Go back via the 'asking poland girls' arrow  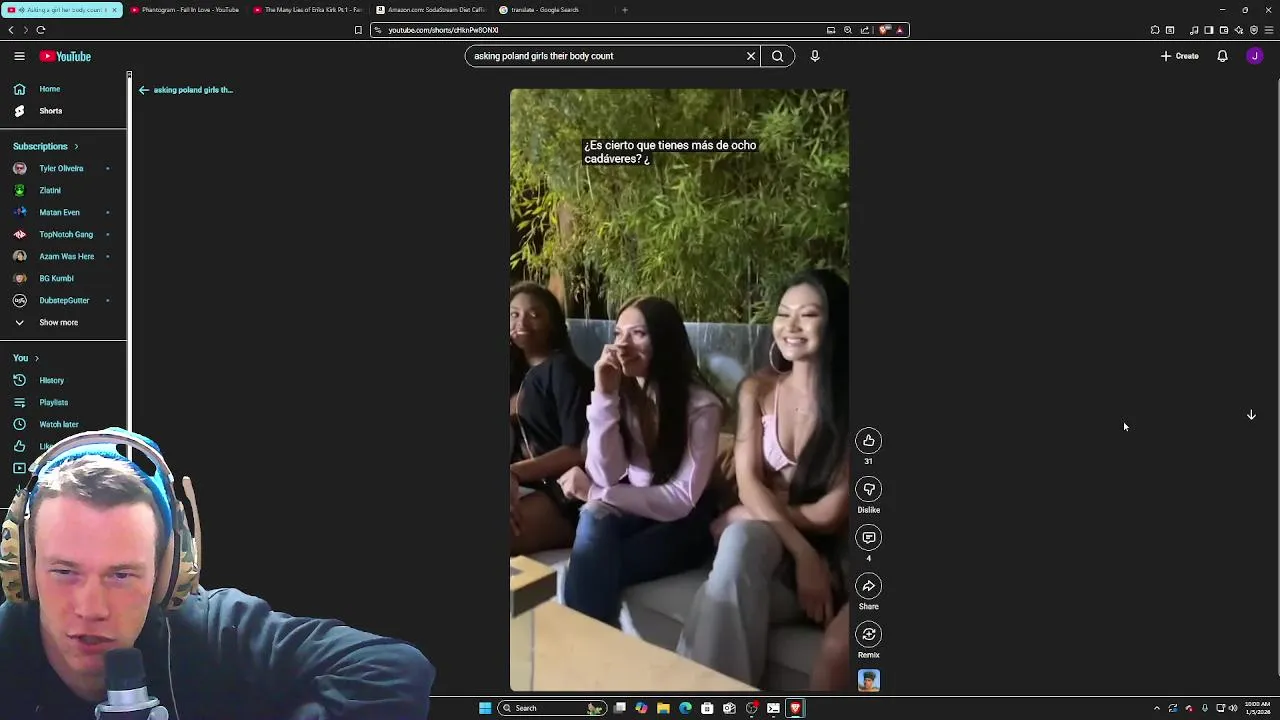pos(144,90)
